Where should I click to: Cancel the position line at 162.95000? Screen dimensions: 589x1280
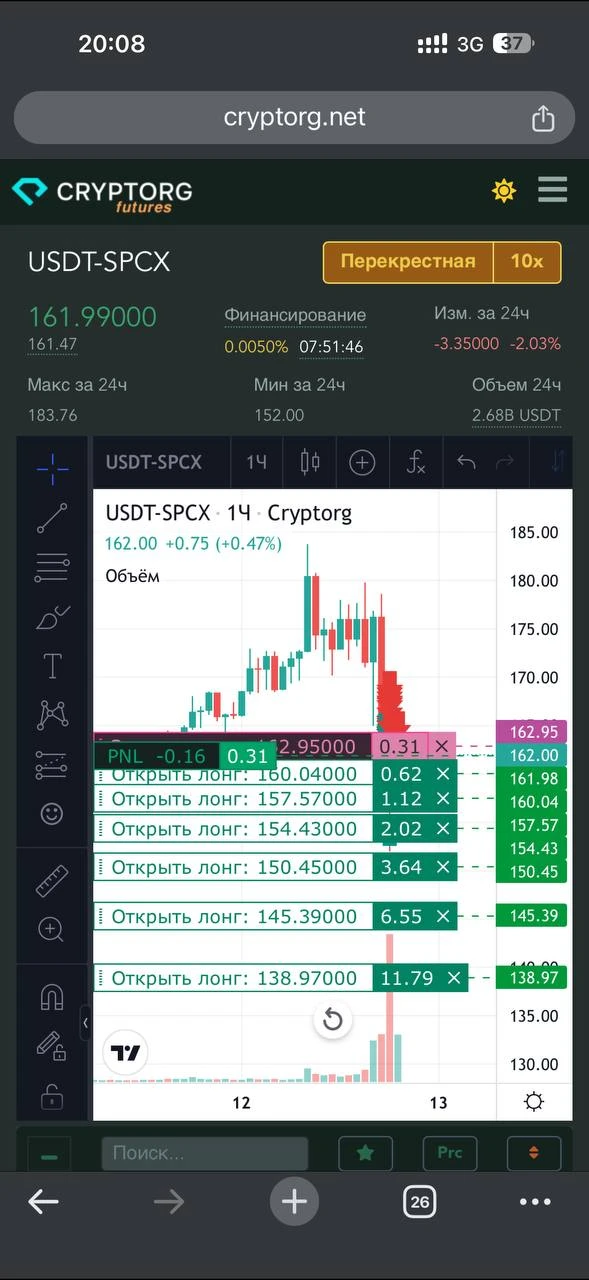point(442,746)
